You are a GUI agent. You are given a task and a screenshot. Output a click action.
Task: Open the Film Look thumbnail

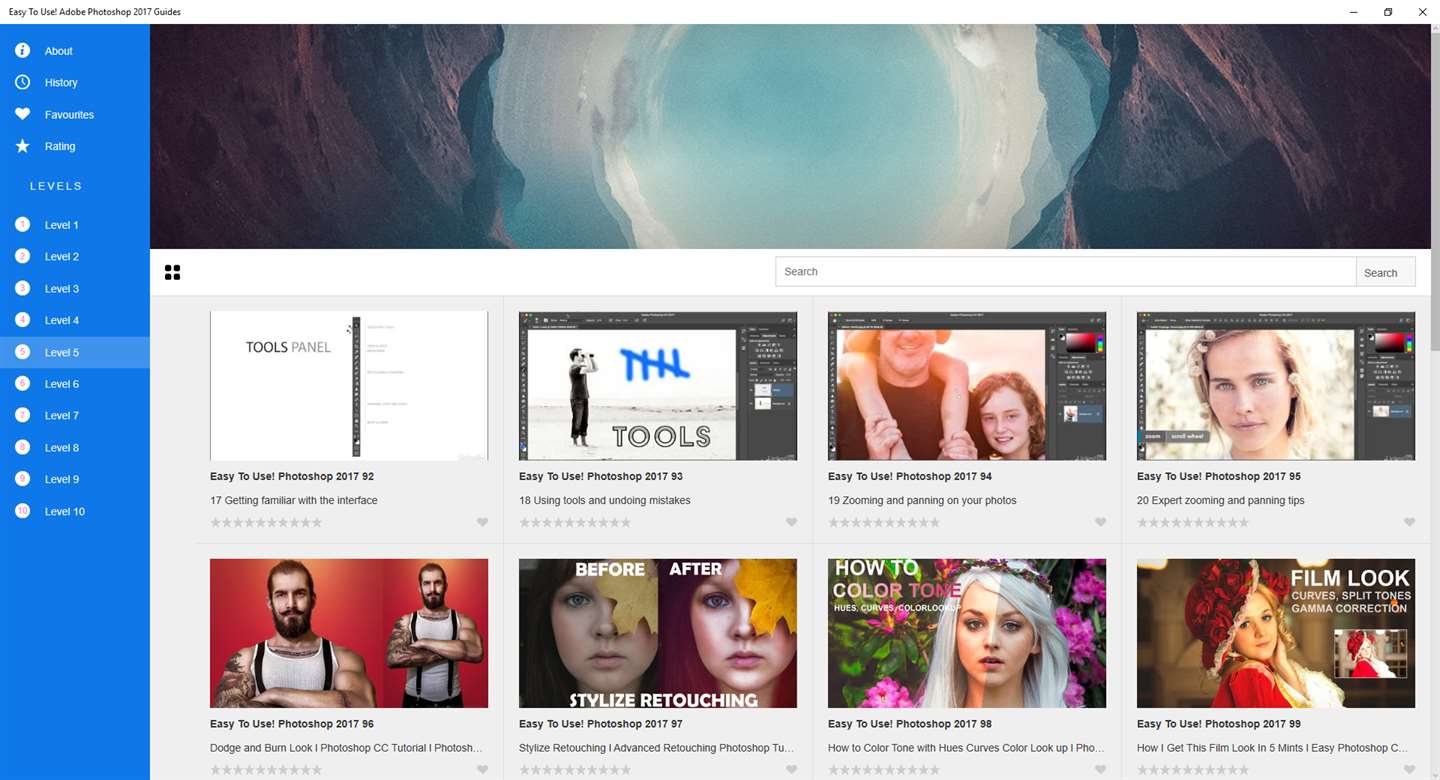point(1276,633)
